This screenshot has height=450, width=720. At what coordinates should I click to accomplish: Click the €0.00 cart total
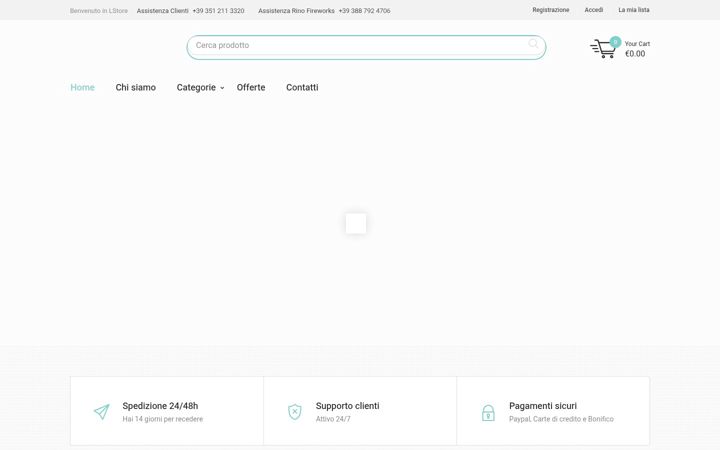635,54
